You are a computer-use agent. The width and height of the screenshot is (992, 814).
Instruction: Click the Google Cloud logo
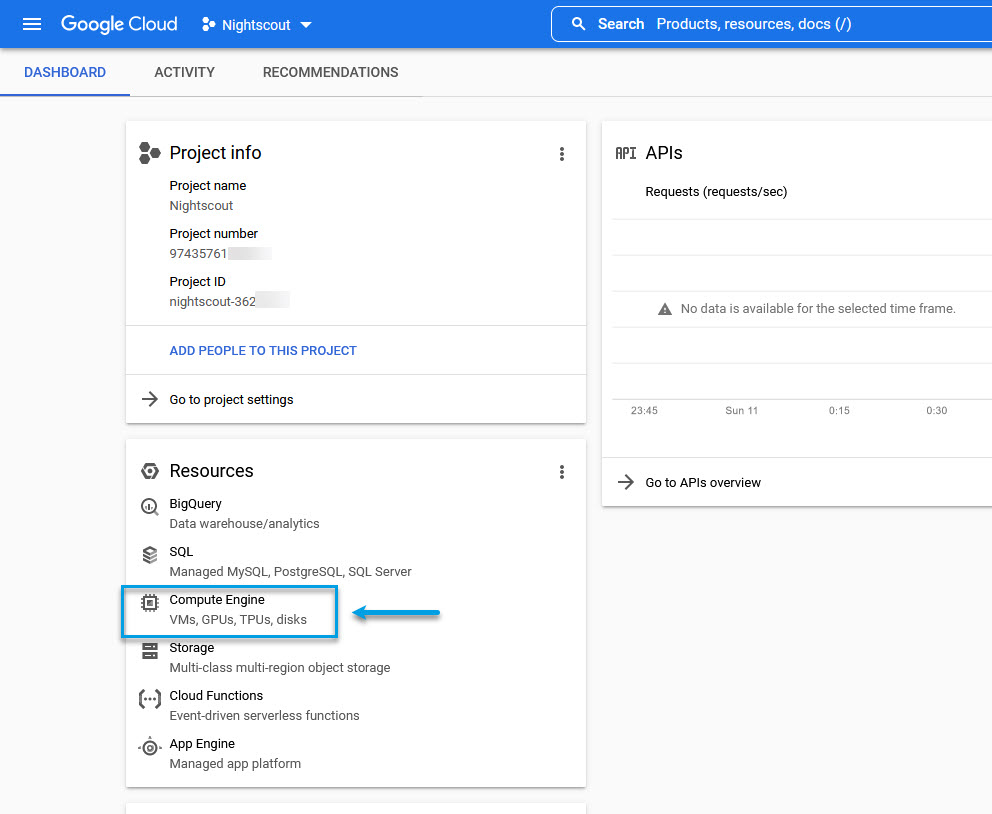(x=119, y=24)
